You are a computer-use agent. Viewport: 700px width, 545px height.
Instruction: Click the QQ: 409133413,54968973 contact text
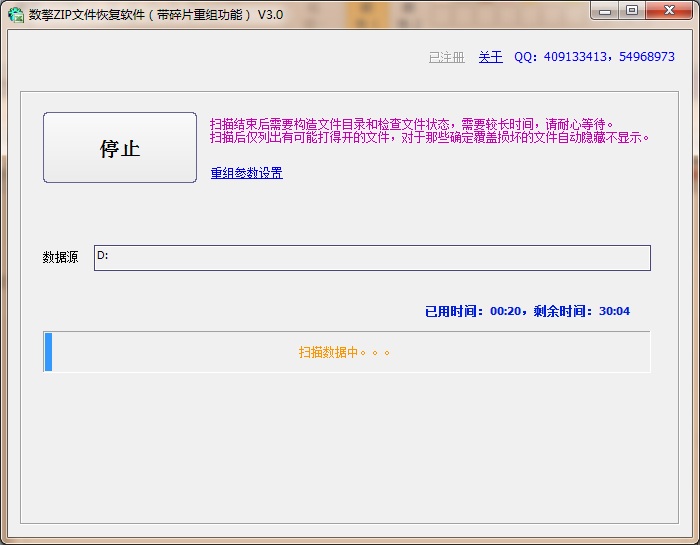click(x=594, y=57)
